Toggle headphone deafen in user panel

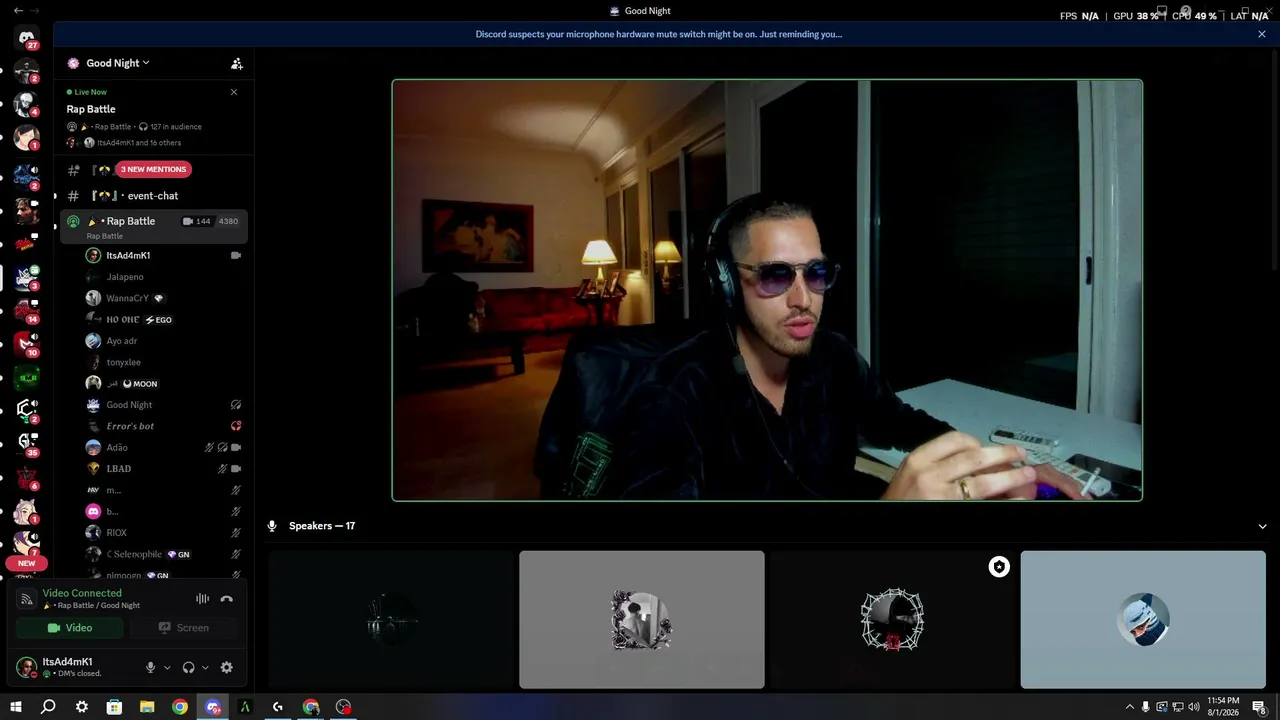tap(188, 668)
